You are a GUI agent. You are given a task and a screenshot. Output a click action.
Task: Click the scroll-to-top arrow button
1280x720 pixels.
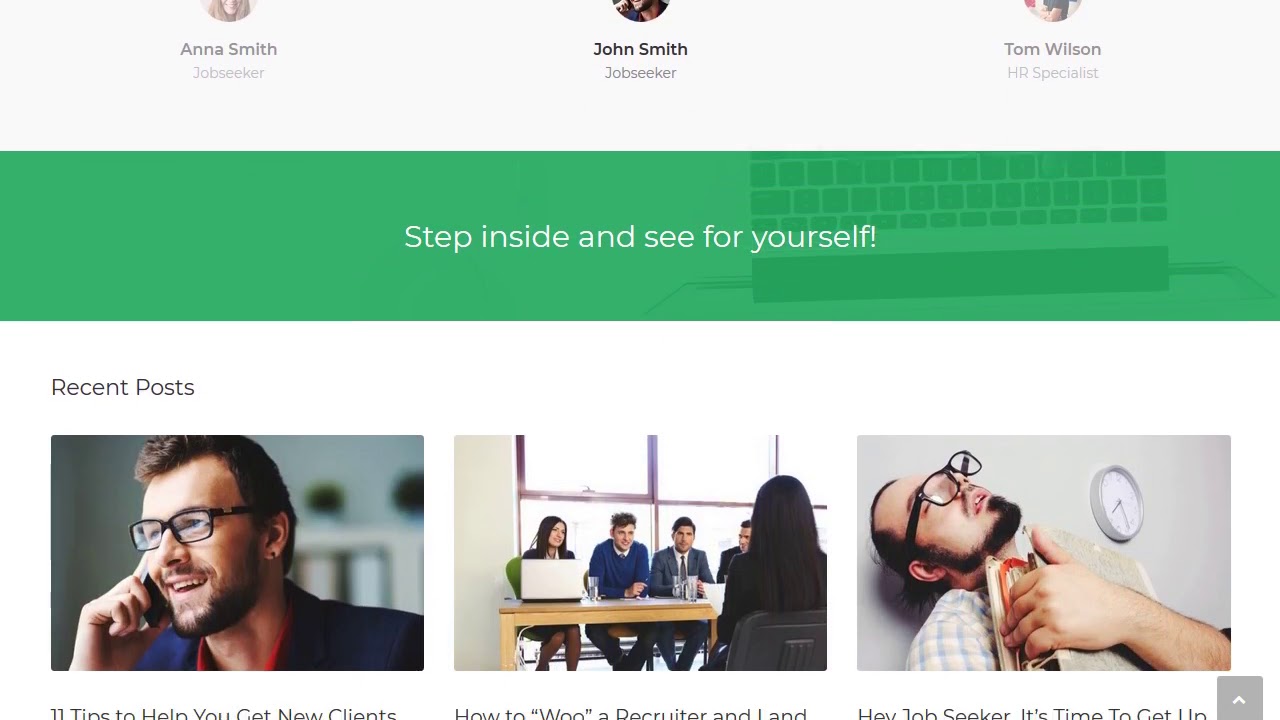(1239, 698)
